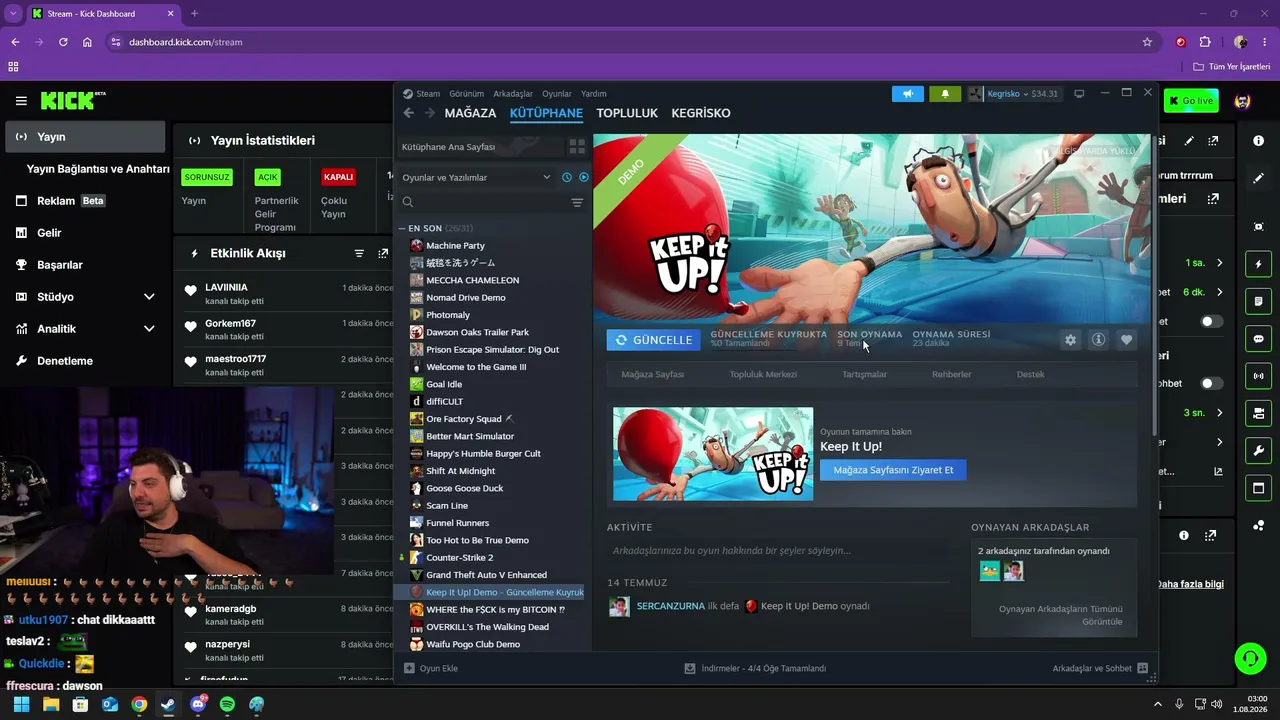Open the 3 sn. setting chevron

pyautogui.click(x=1219, y=412)
